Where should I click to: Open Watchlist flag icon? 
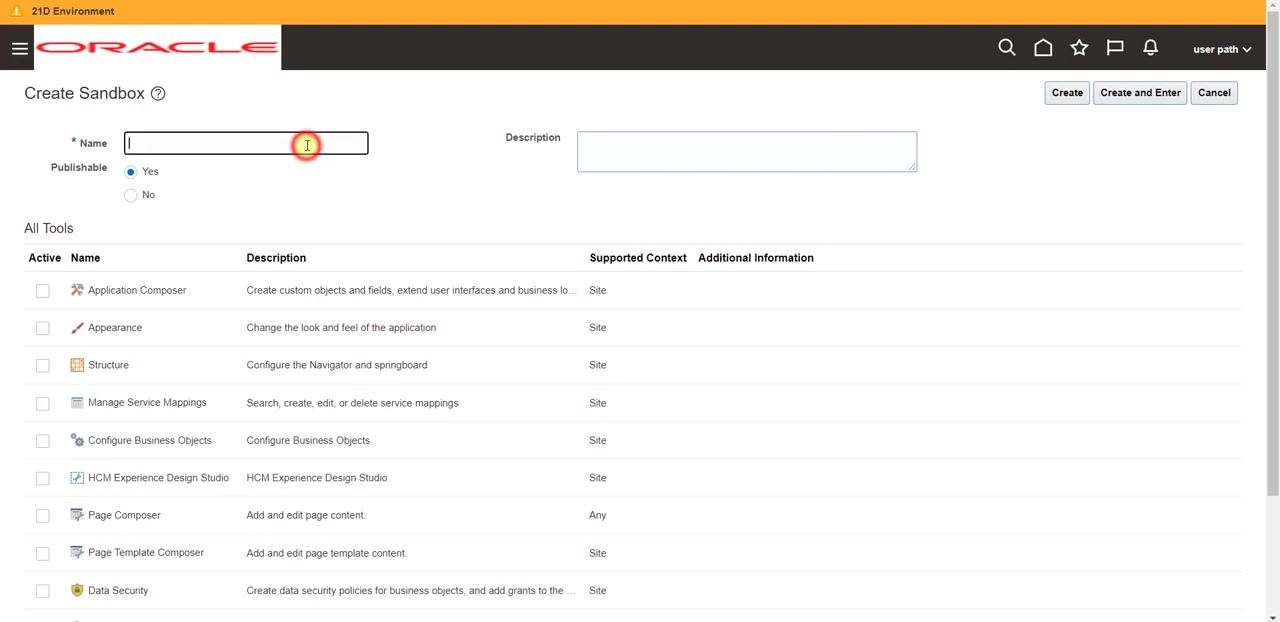pos(1115,48)
